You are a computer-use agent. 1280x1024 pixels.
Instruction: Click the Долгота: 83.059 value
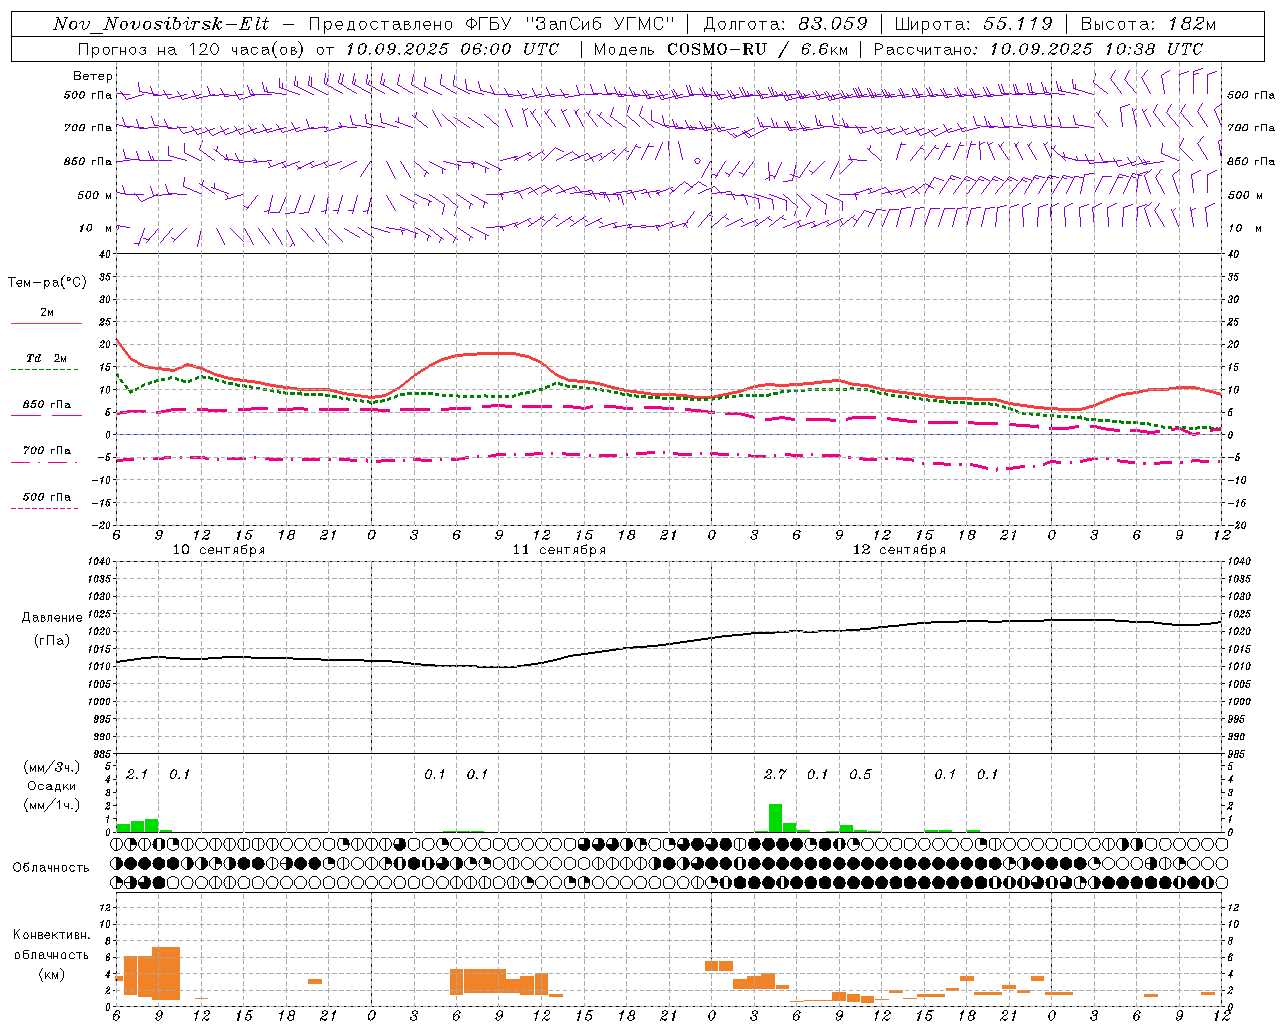[786, 24]
